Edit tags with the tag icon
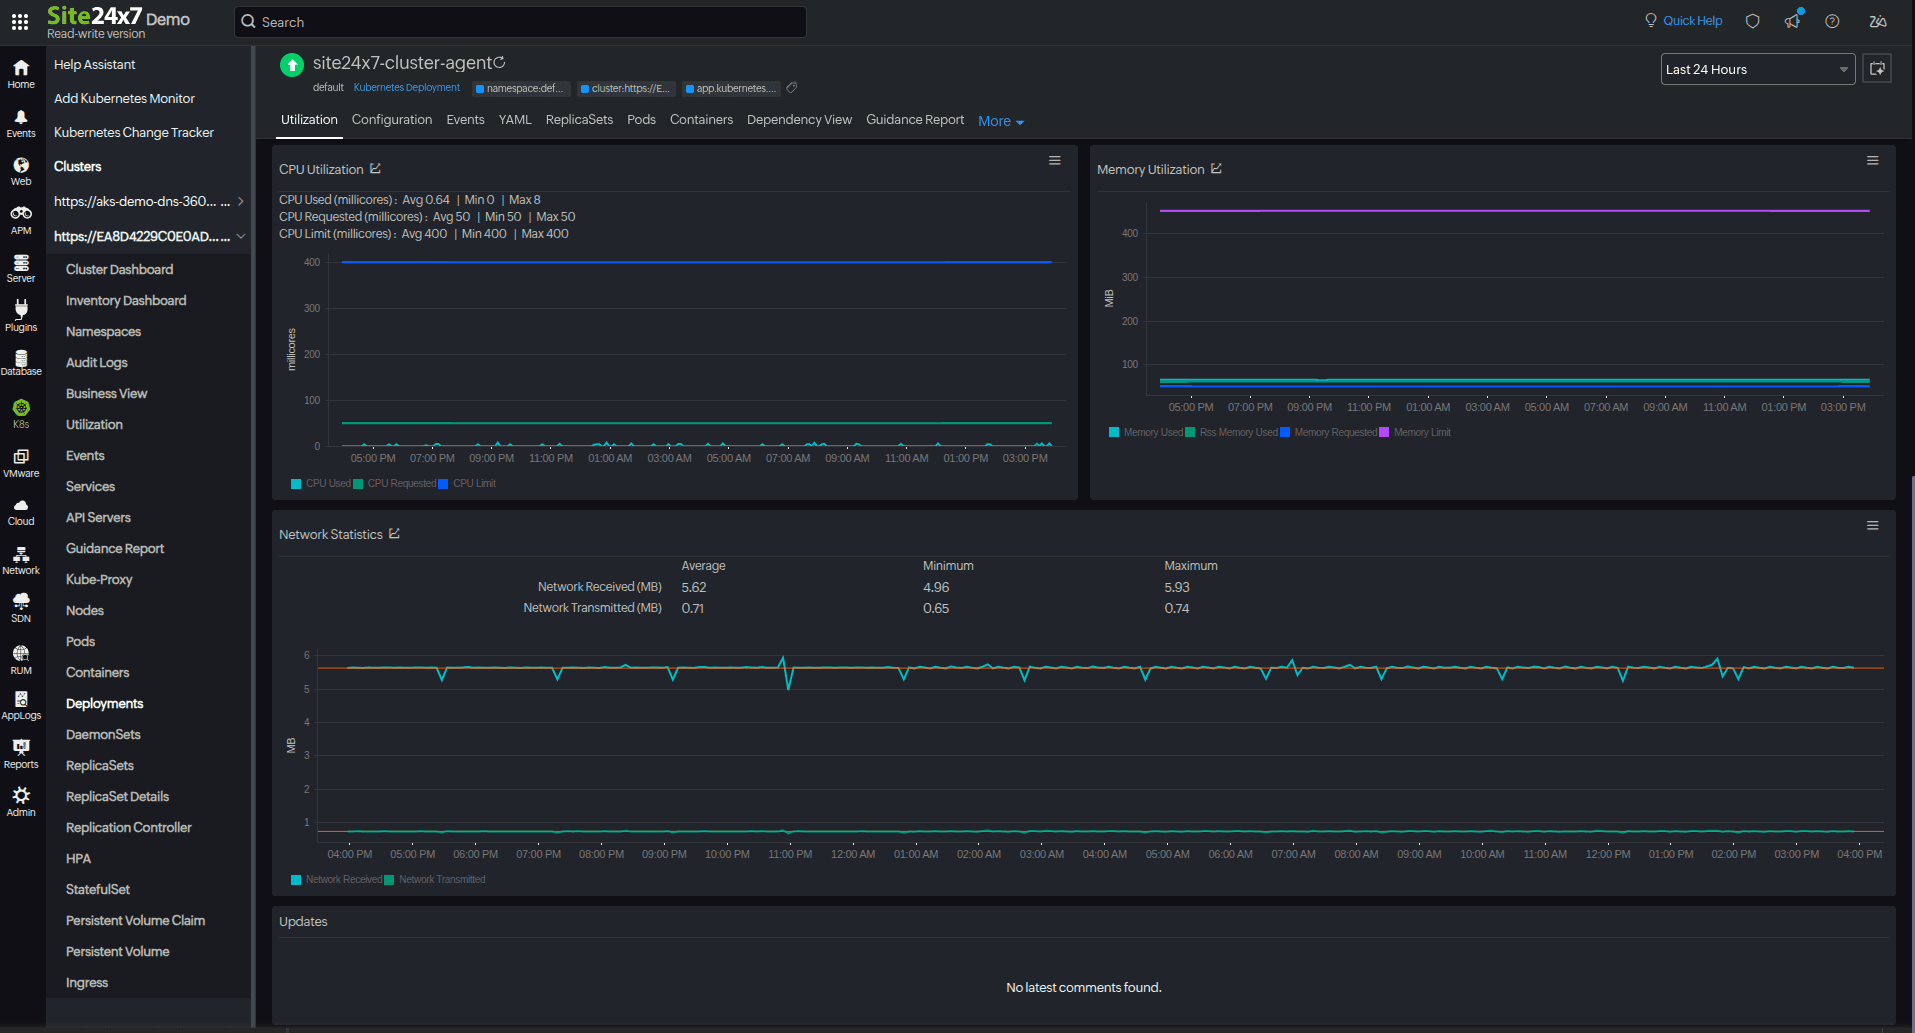This screenshot has height=1033, width=1915. tap(791, 88)
